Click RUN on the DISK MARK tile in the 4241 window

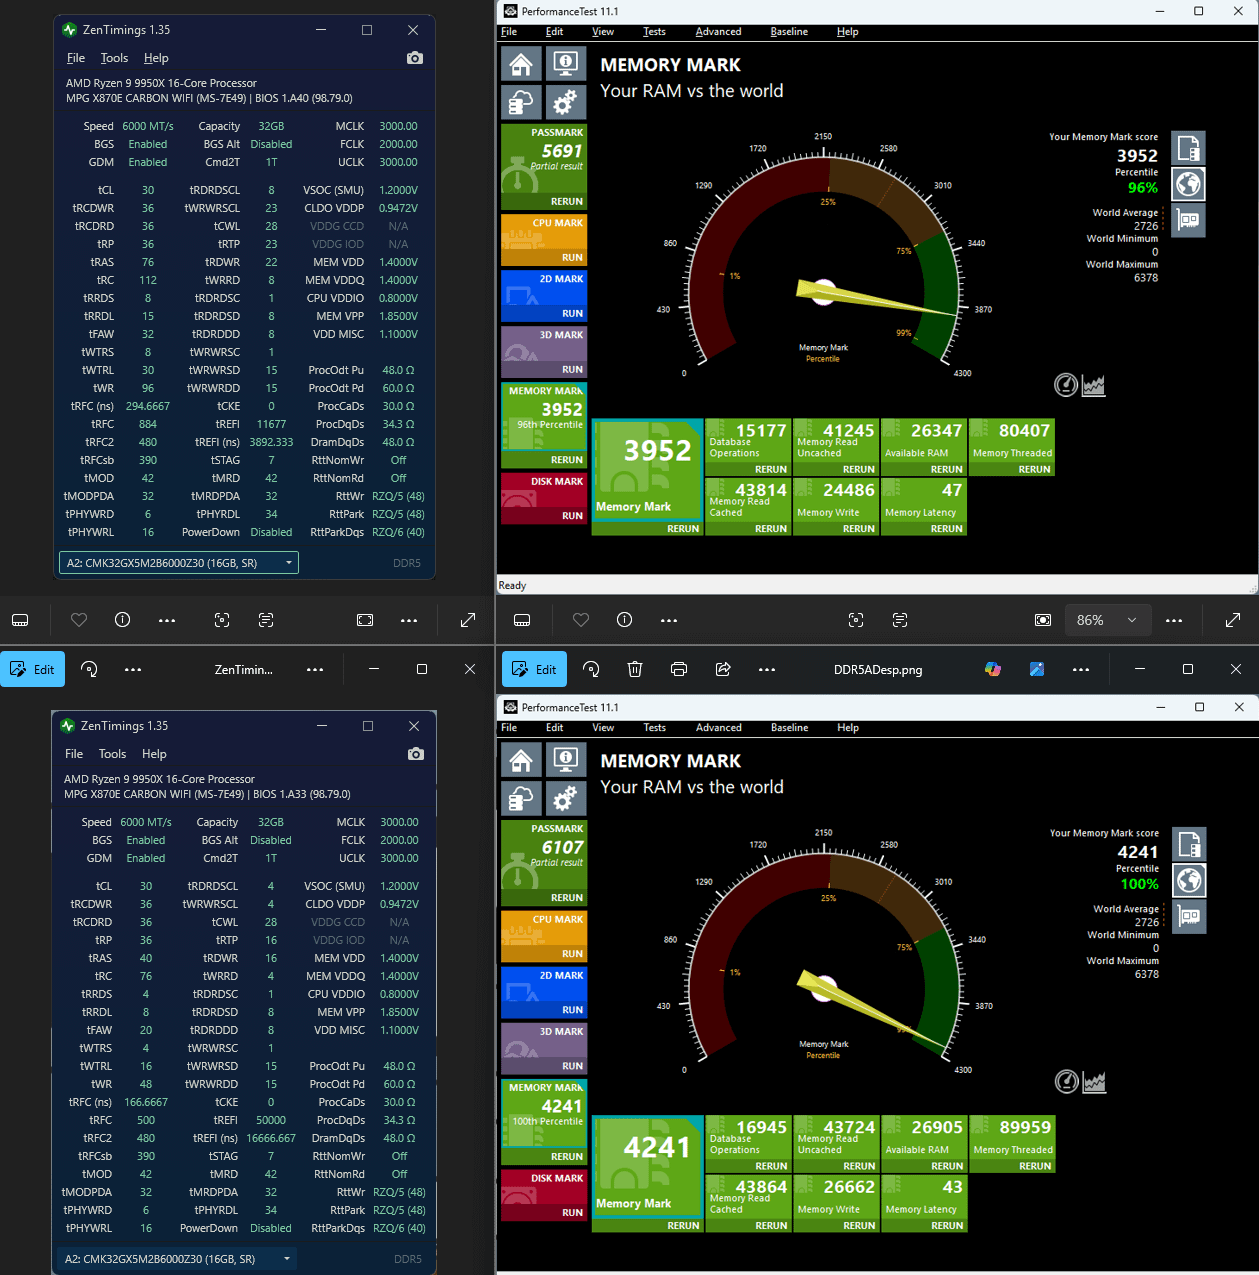[572, 1213]
